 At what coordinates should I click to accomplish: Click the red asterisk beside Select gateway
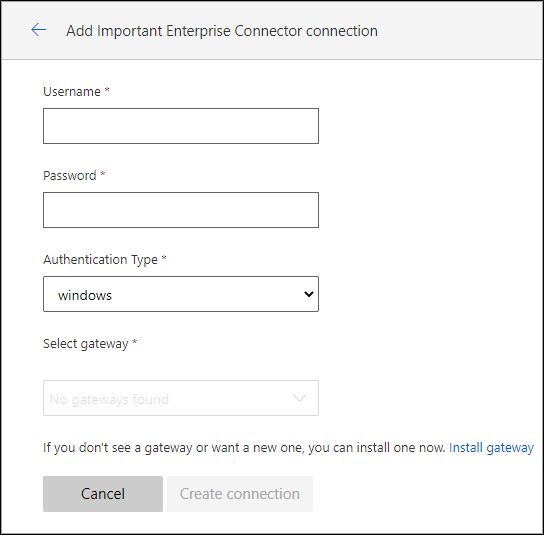[x=135, y=342]
